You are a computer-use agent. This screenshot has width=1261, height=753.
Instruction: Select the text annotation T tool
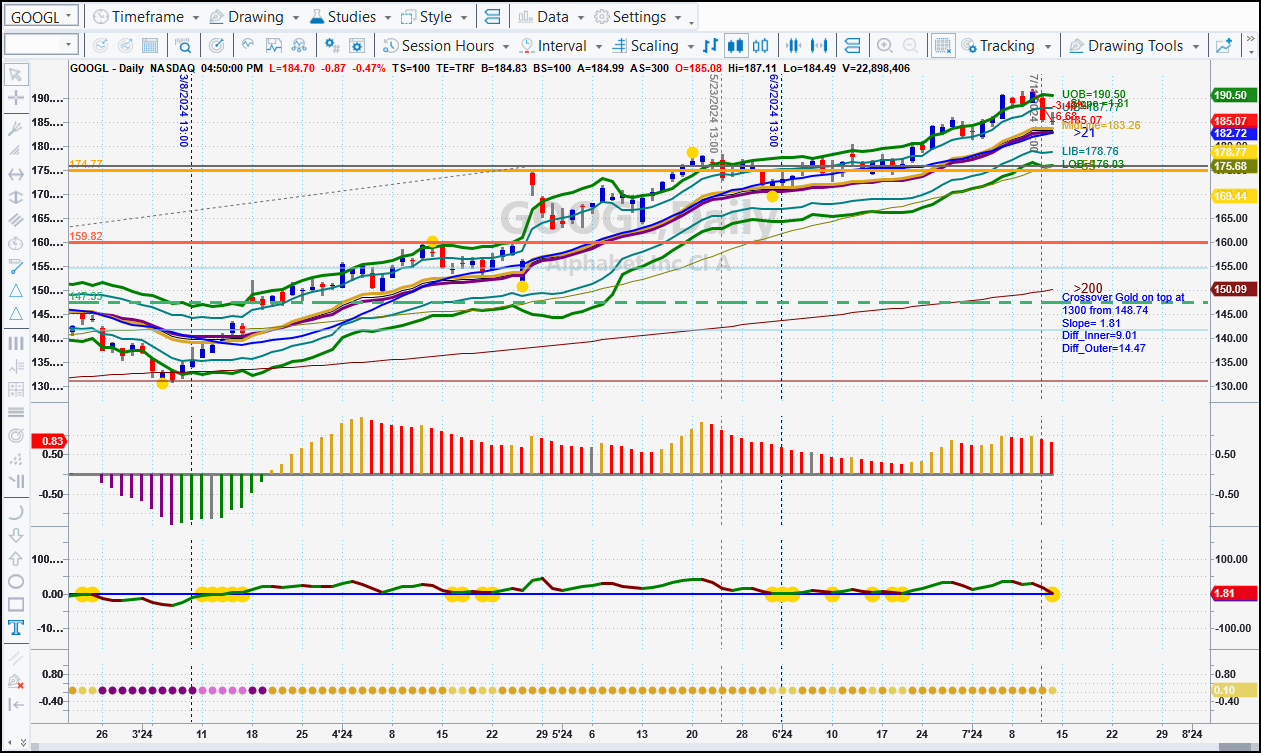click(x=16, y=628)
